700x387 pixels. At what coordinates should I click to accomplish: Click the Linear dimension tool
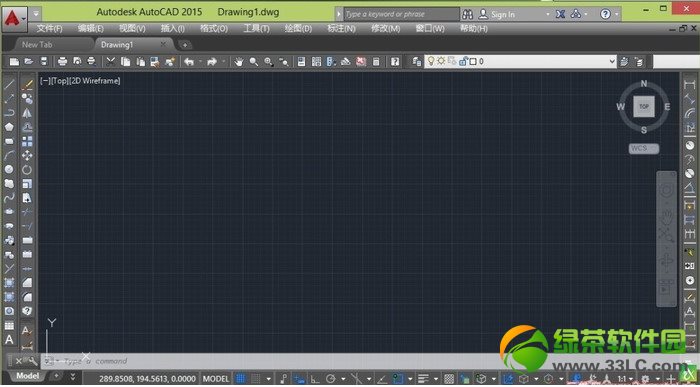tap(690, 85)
